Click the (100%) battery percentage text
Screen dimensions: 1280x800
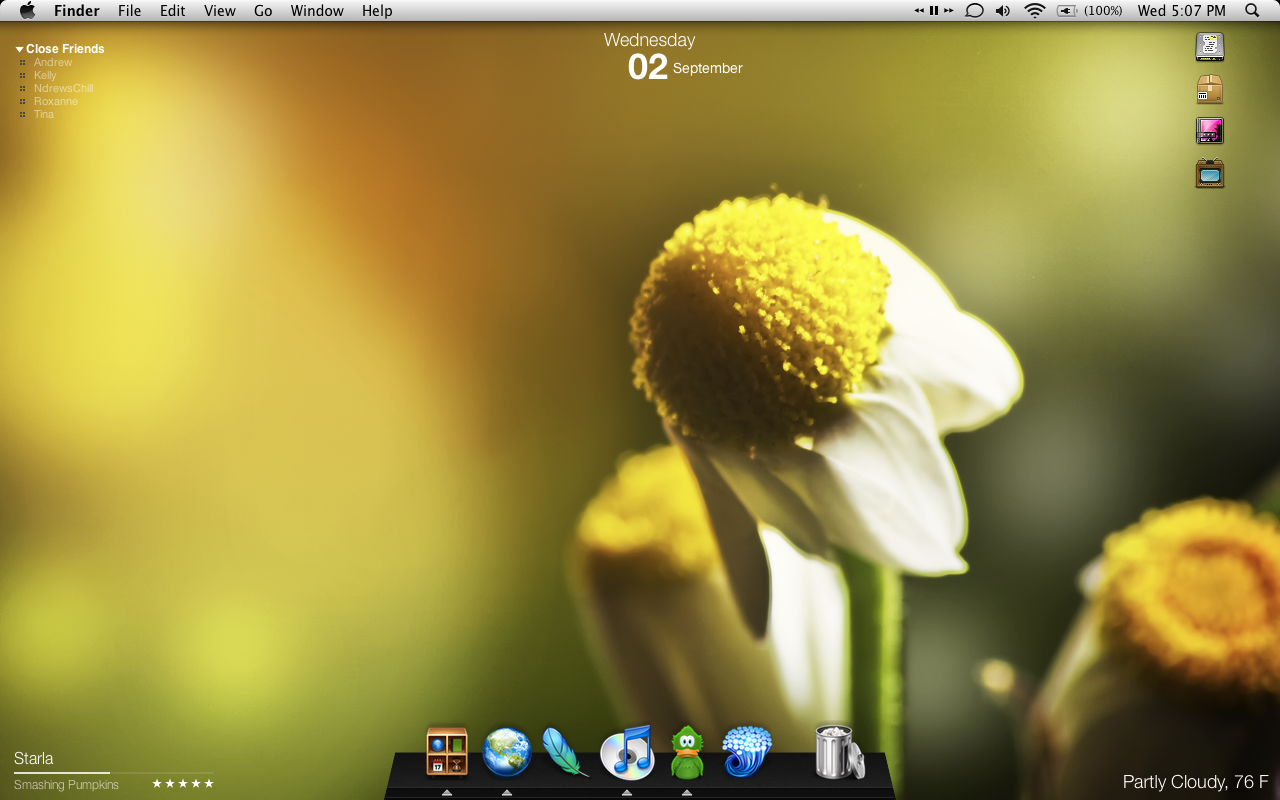pyautogui.click(x=1103, y=11)
